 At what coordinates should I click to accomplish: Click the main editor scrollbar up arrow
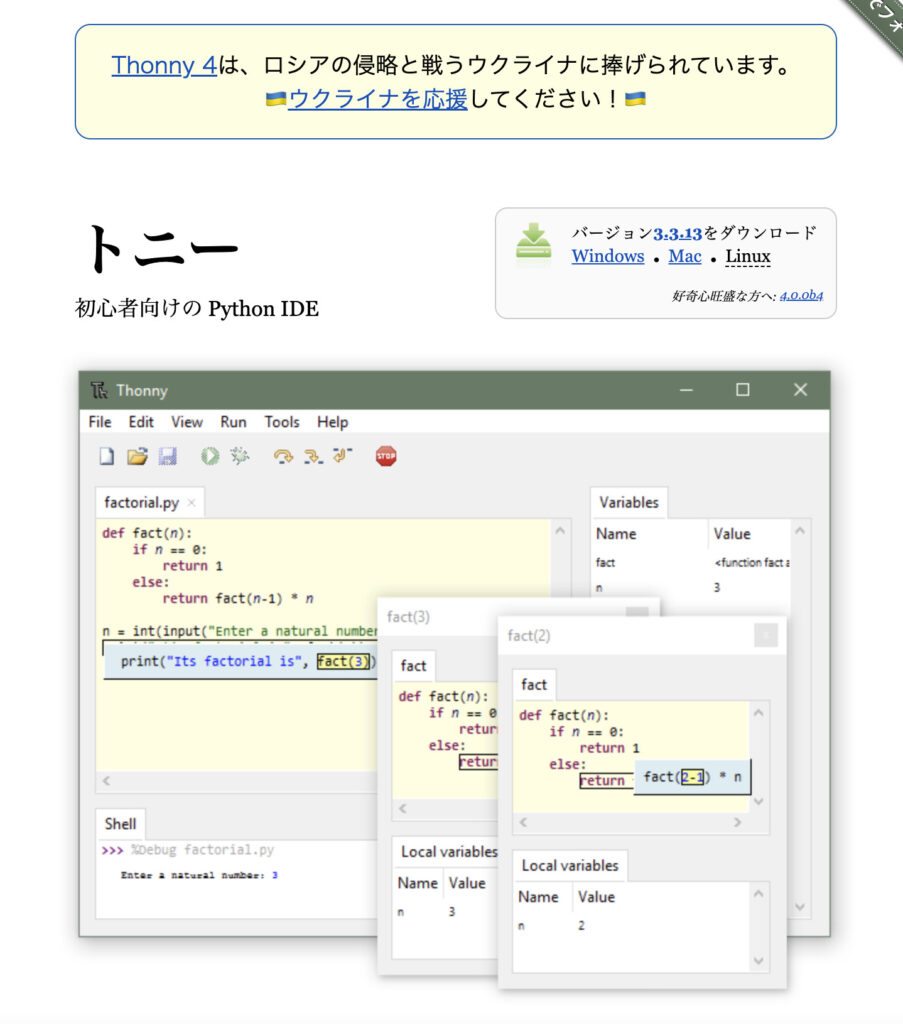pos(560,531)
